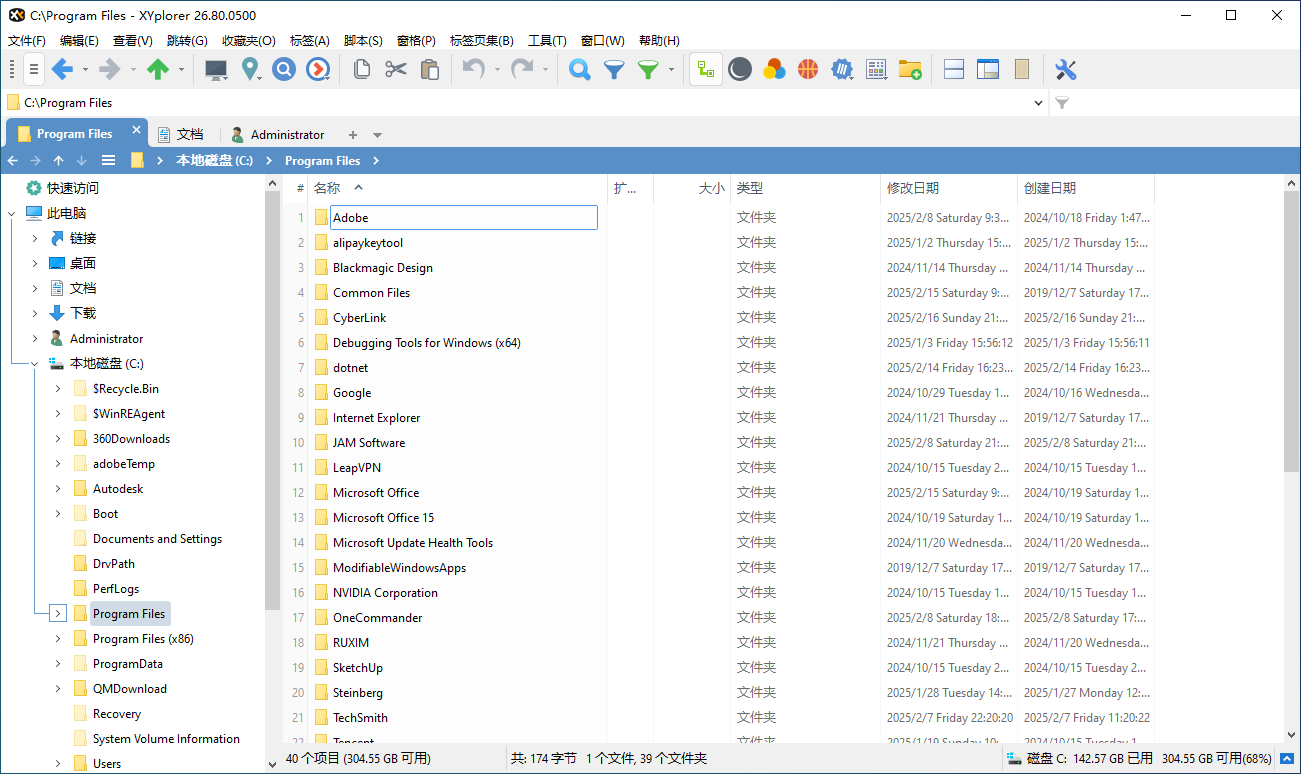Open the 工具(T) menu
The height and width of the screenshot is (774, 1301).
click(x=547, y=41)
